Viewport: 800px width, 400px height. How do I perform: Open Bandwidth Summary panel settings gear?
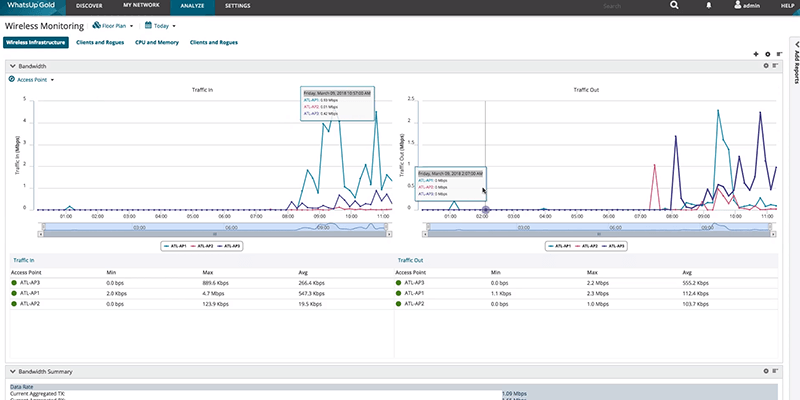click(765, 371)
